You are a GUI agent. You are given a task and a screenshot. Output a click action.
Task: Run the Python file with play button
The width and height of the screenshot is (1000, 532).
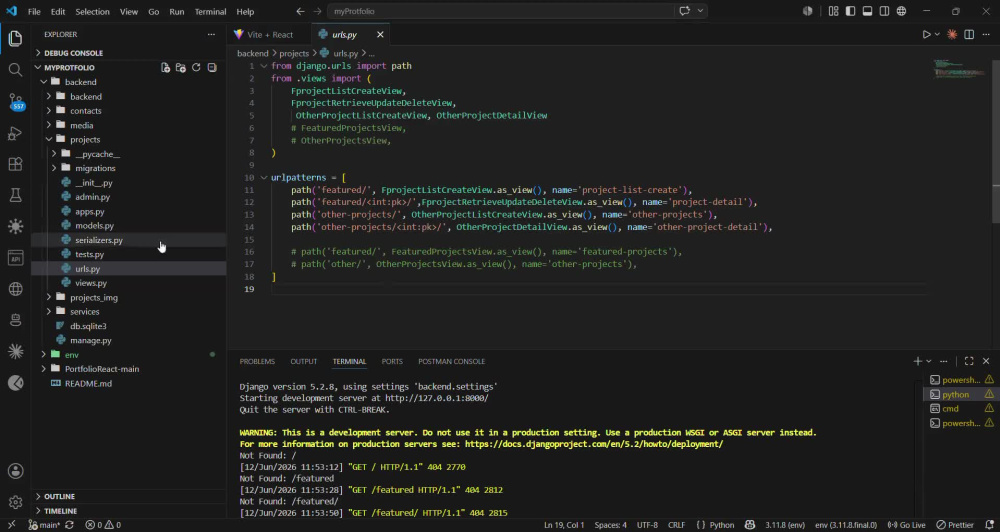927,34
